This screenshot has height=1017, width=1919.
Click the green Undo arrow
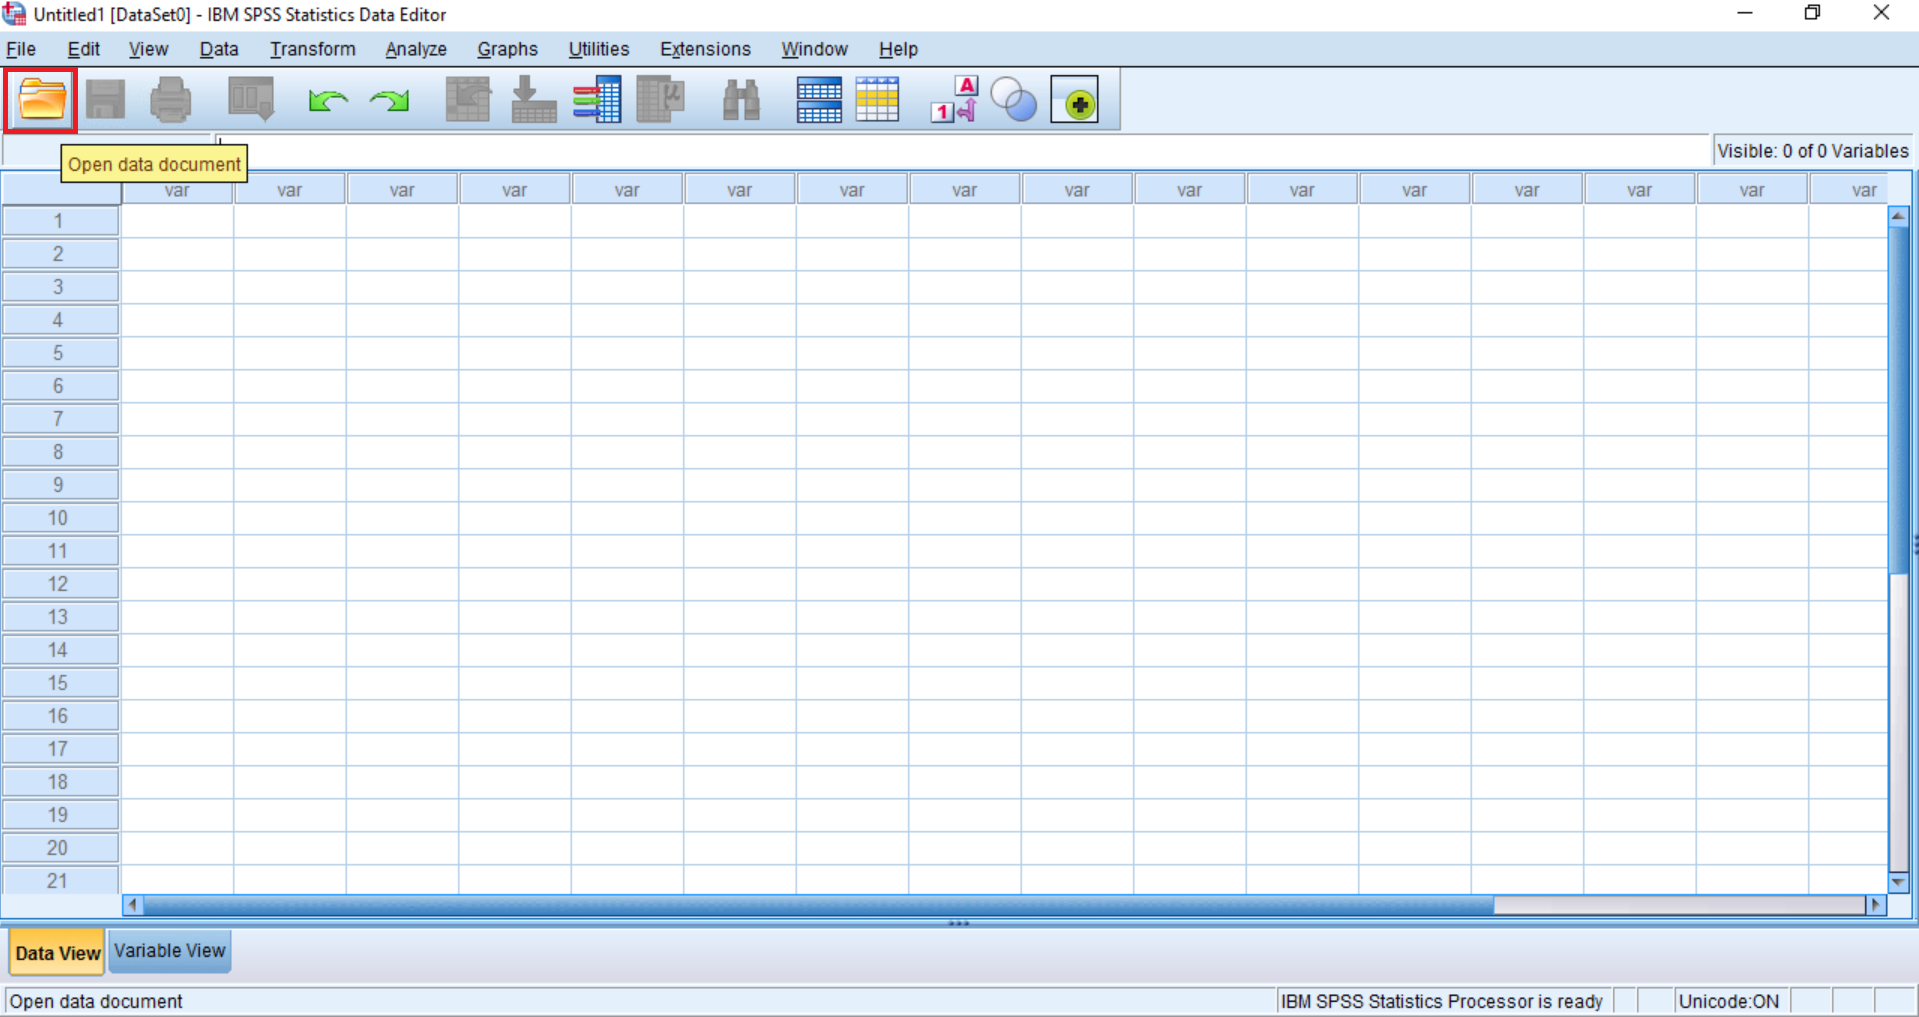(328, 100)
